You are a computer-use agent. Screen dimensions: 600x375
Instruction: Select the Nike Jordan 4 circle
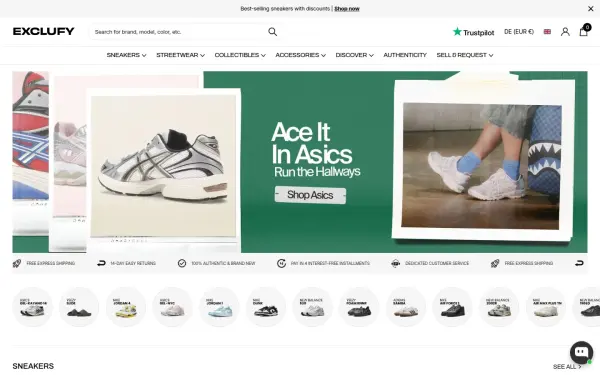[126, 307]
